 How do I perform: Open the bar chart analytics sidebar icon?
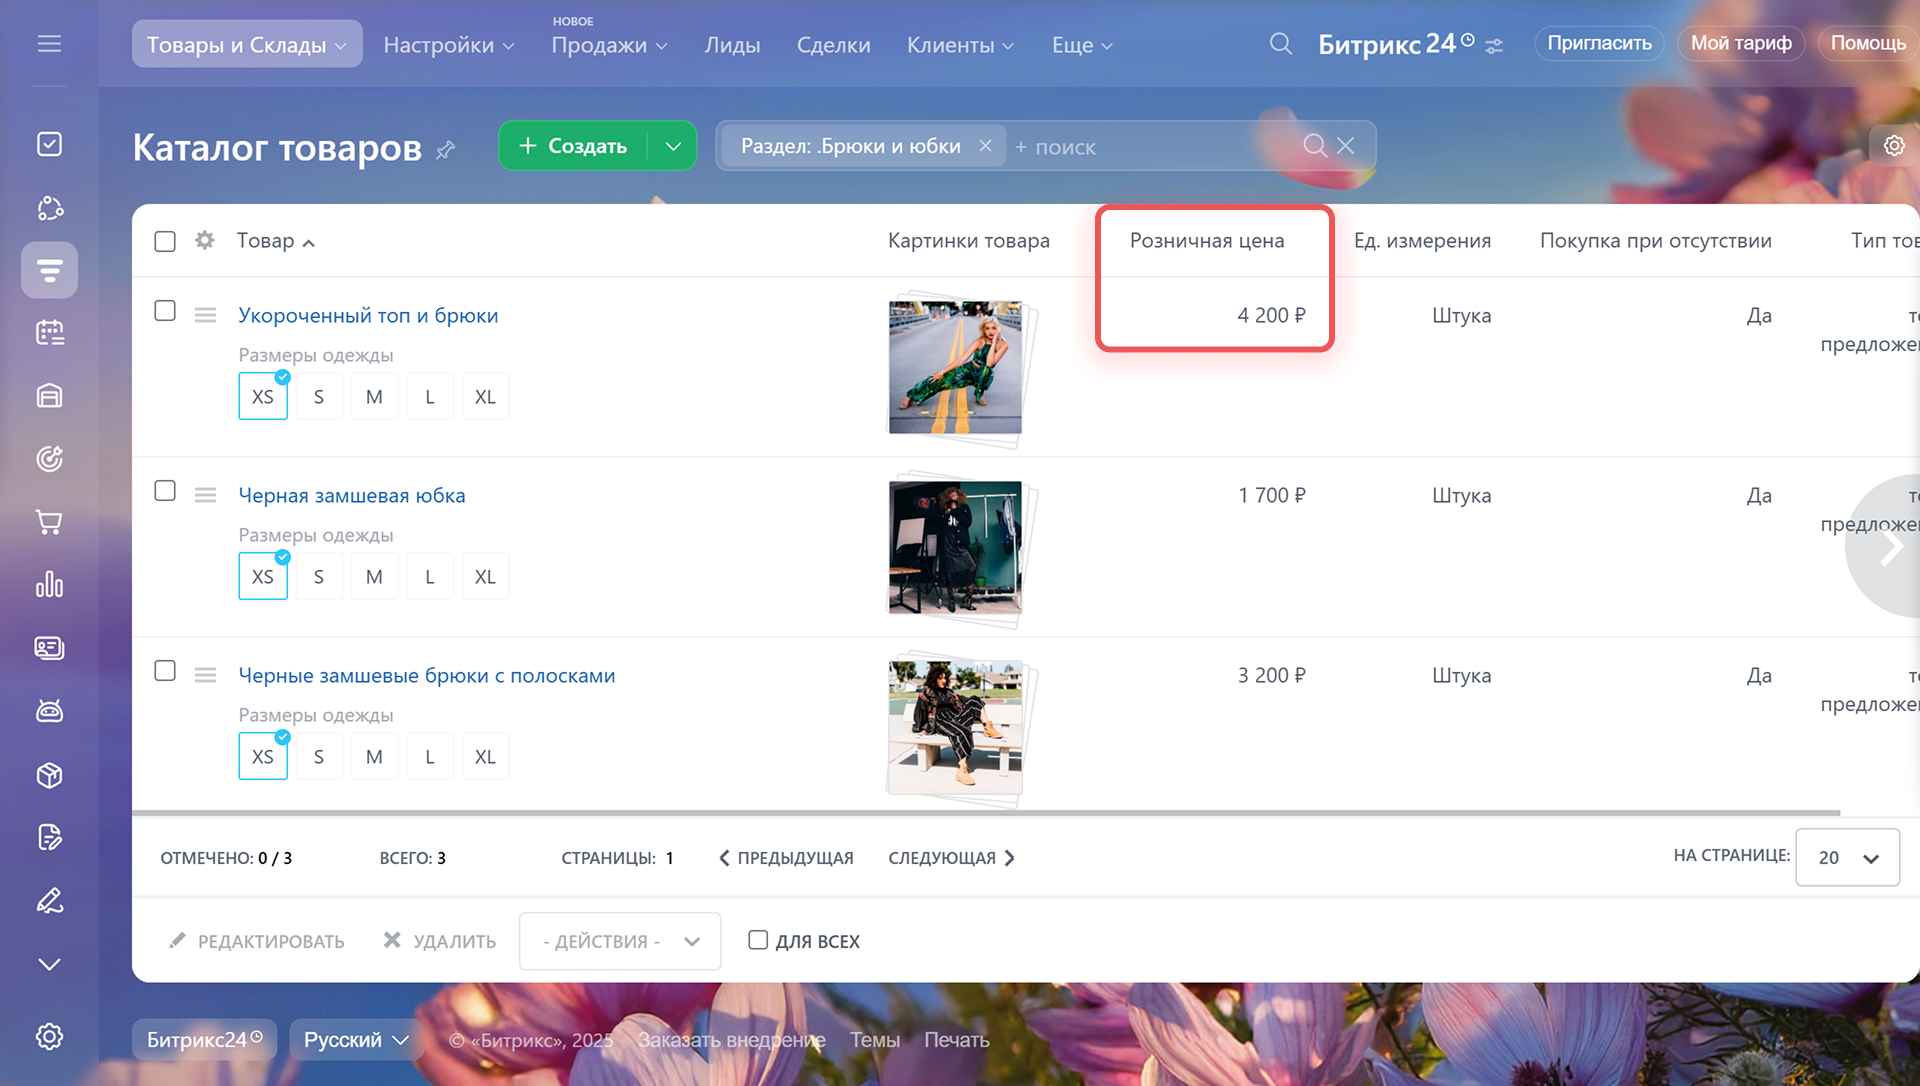point(49,585)
